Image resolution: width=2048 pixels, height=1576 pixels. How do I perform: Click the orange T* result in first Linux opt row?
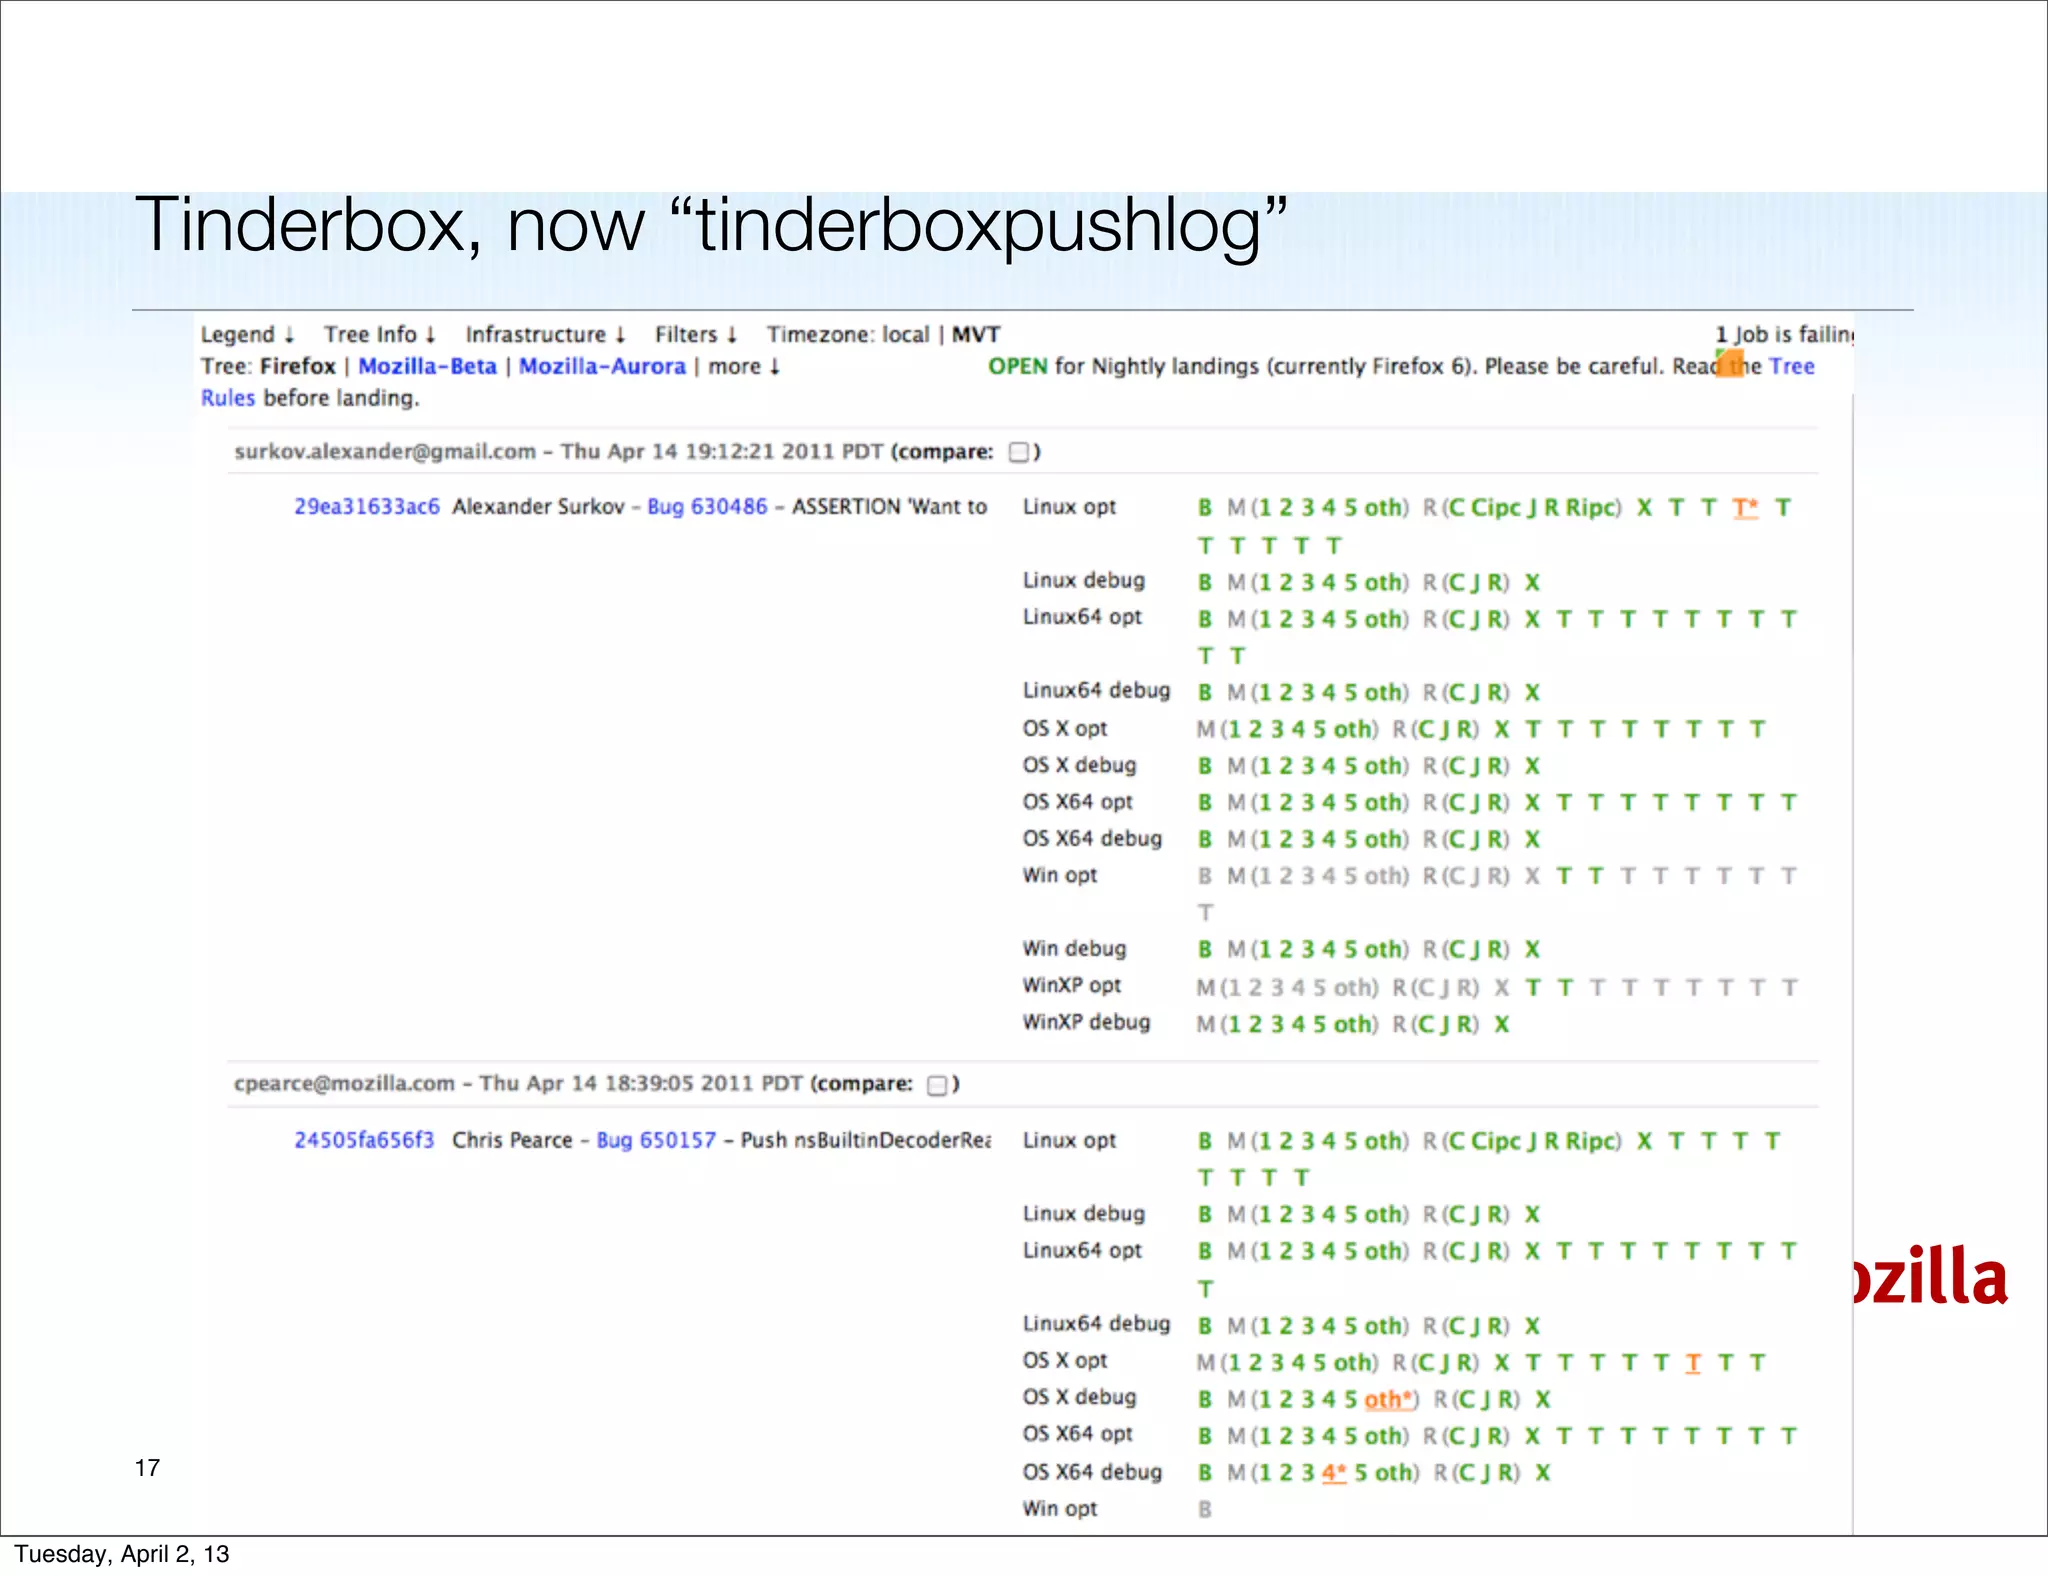click(1745, 508)
